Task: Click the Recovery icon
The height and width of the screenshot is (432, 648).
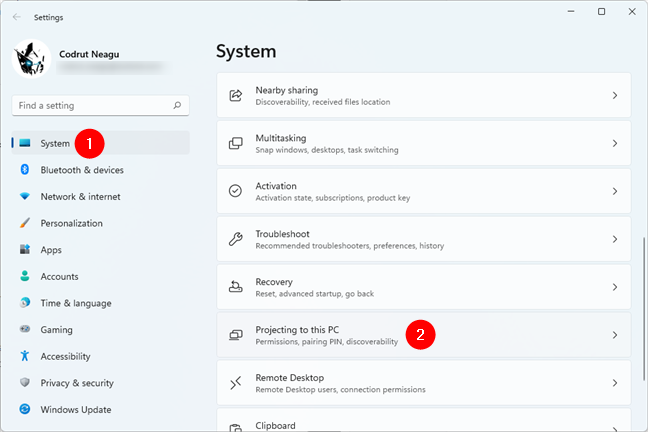Action: [x=236, y=286]
